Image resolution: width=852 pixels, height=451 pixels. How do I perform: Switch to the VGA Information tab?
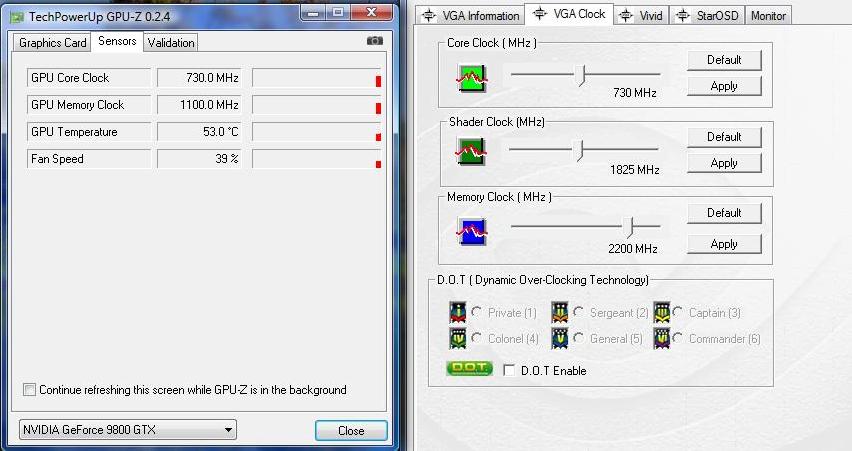click(x=471, y=16)
